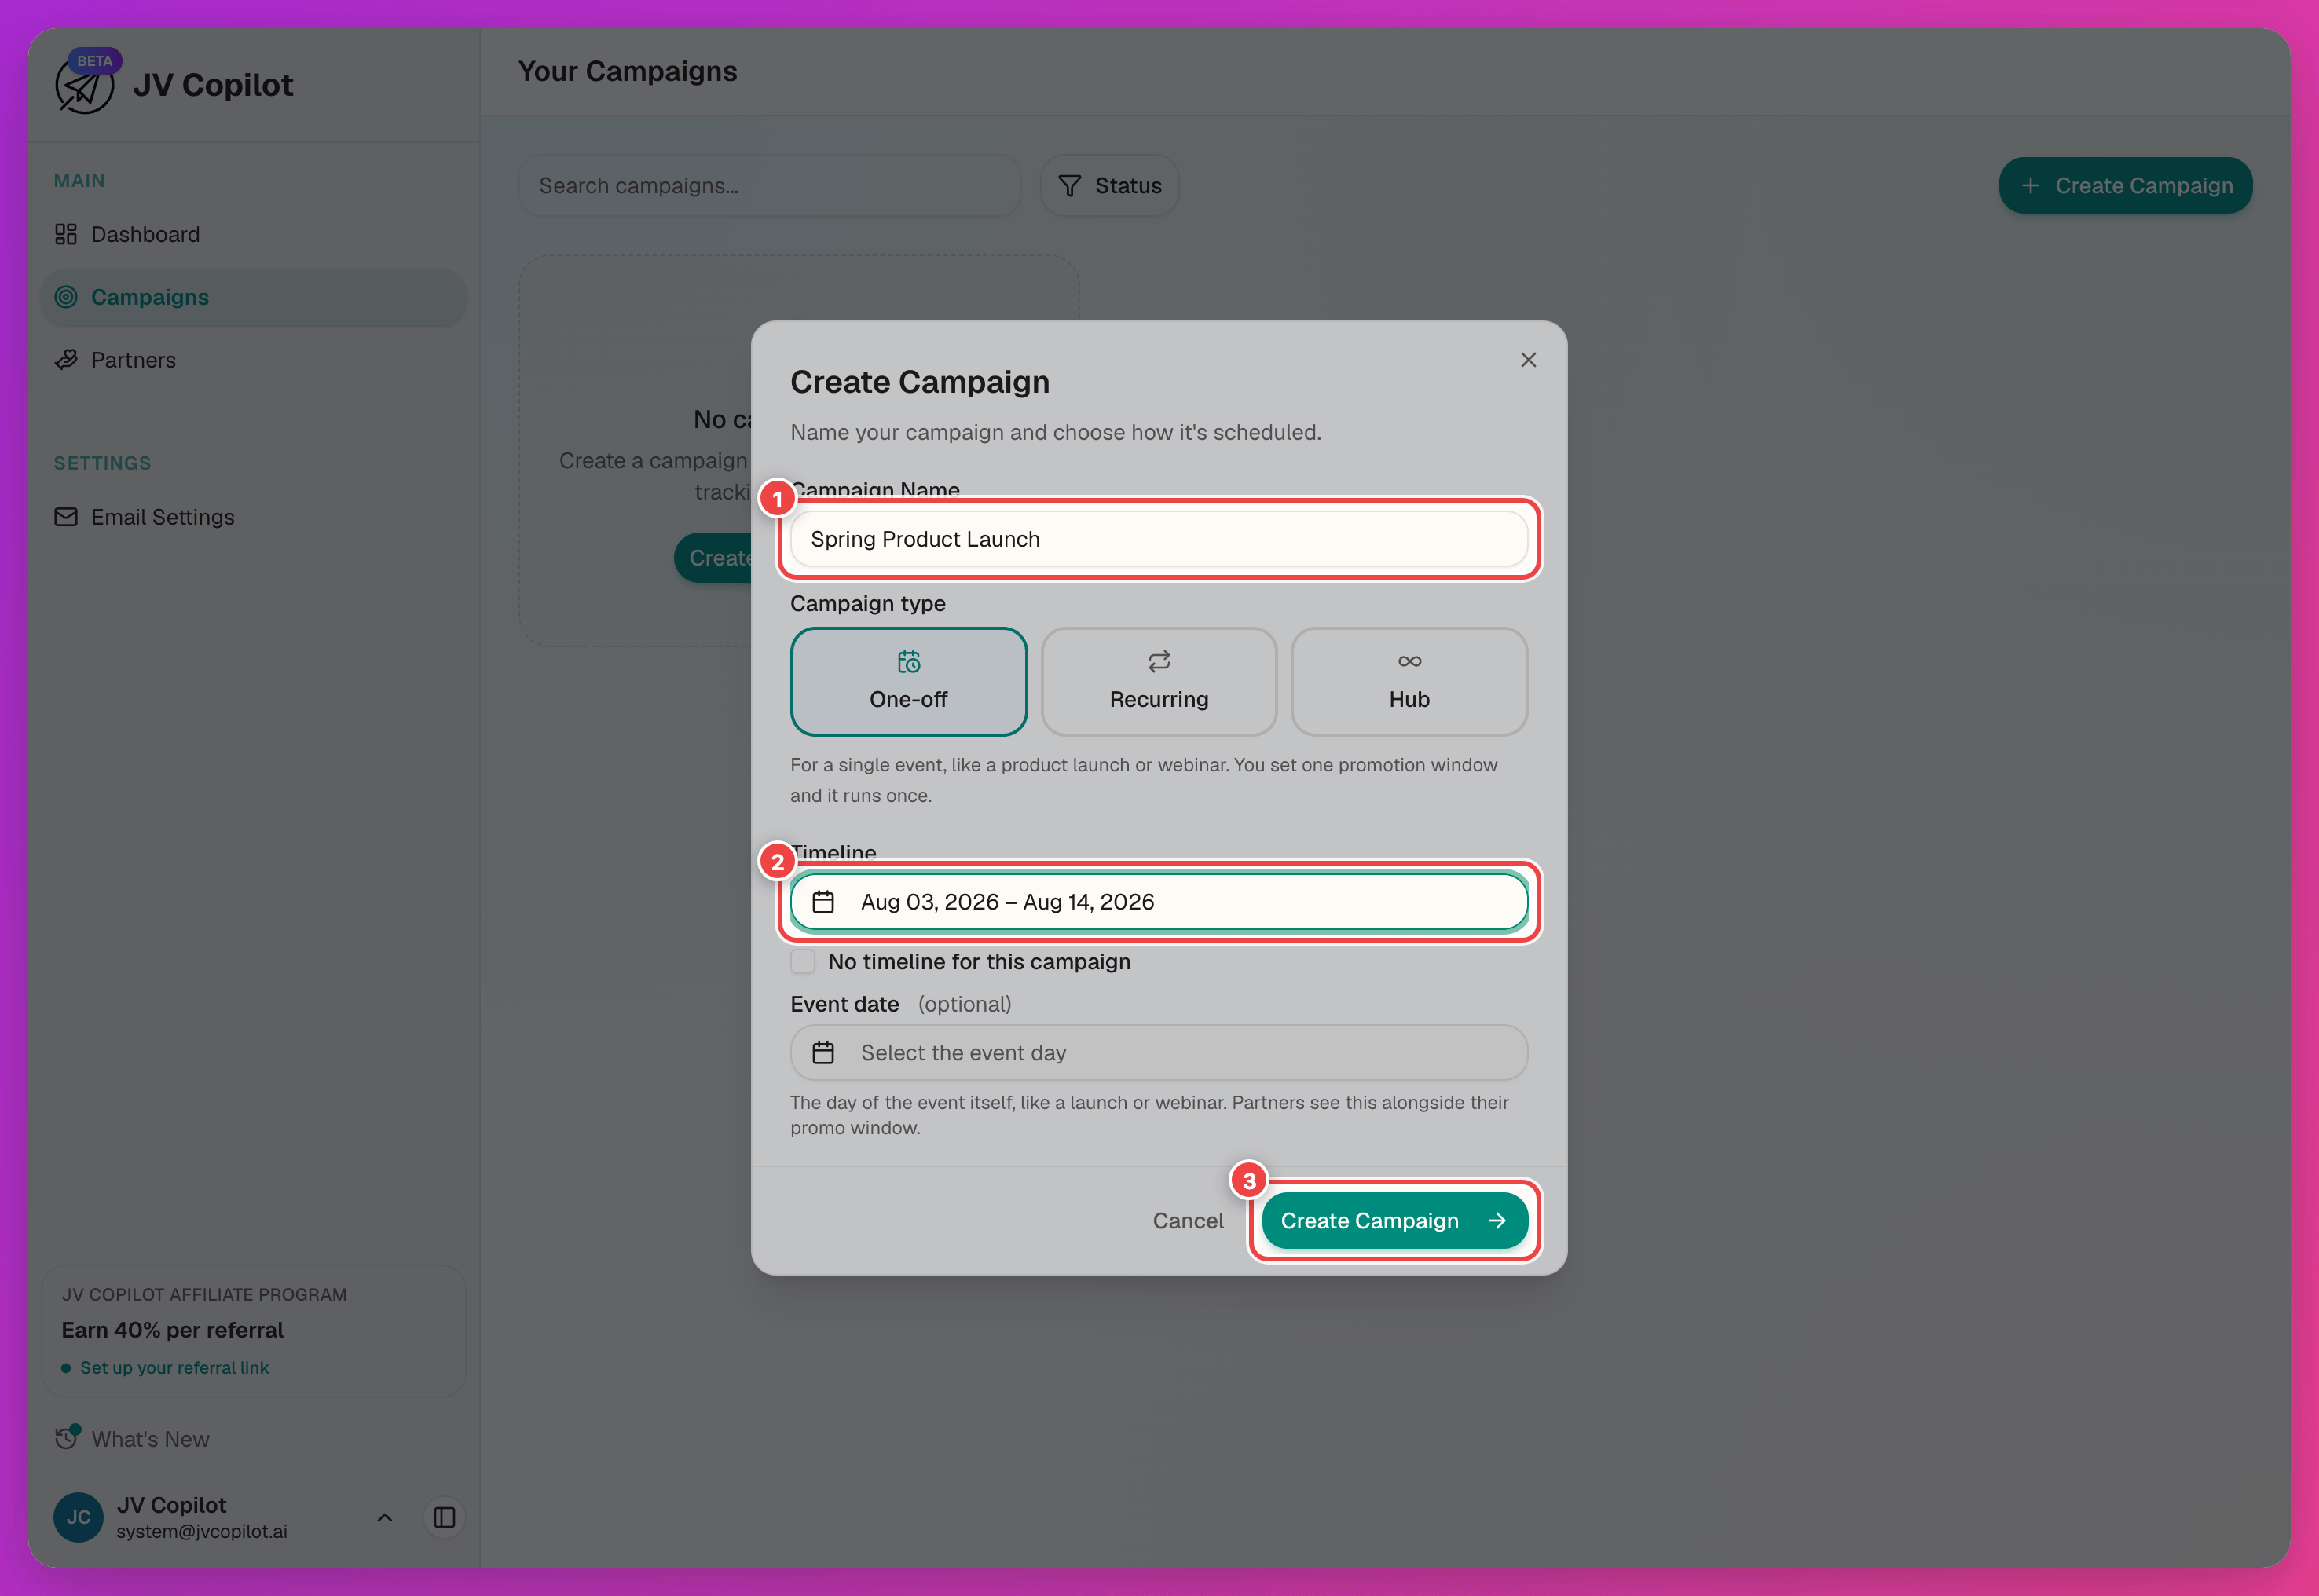Expand the JV Copilot account menu chevron
This screenshot has height=1596, width=2319.
pos(385,1518)
